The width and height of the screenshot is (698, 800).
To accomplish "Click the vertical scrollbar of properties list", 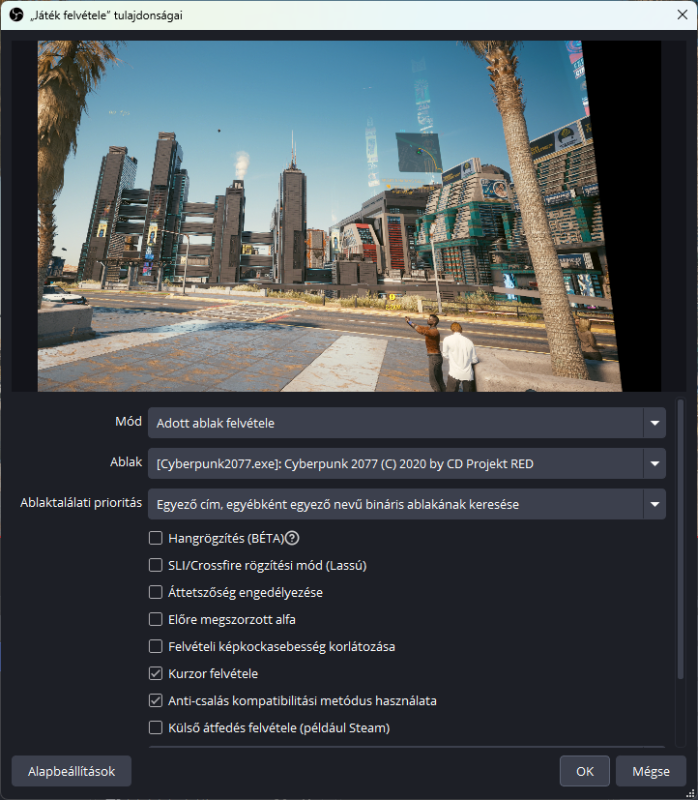I will tap(680, 539).
